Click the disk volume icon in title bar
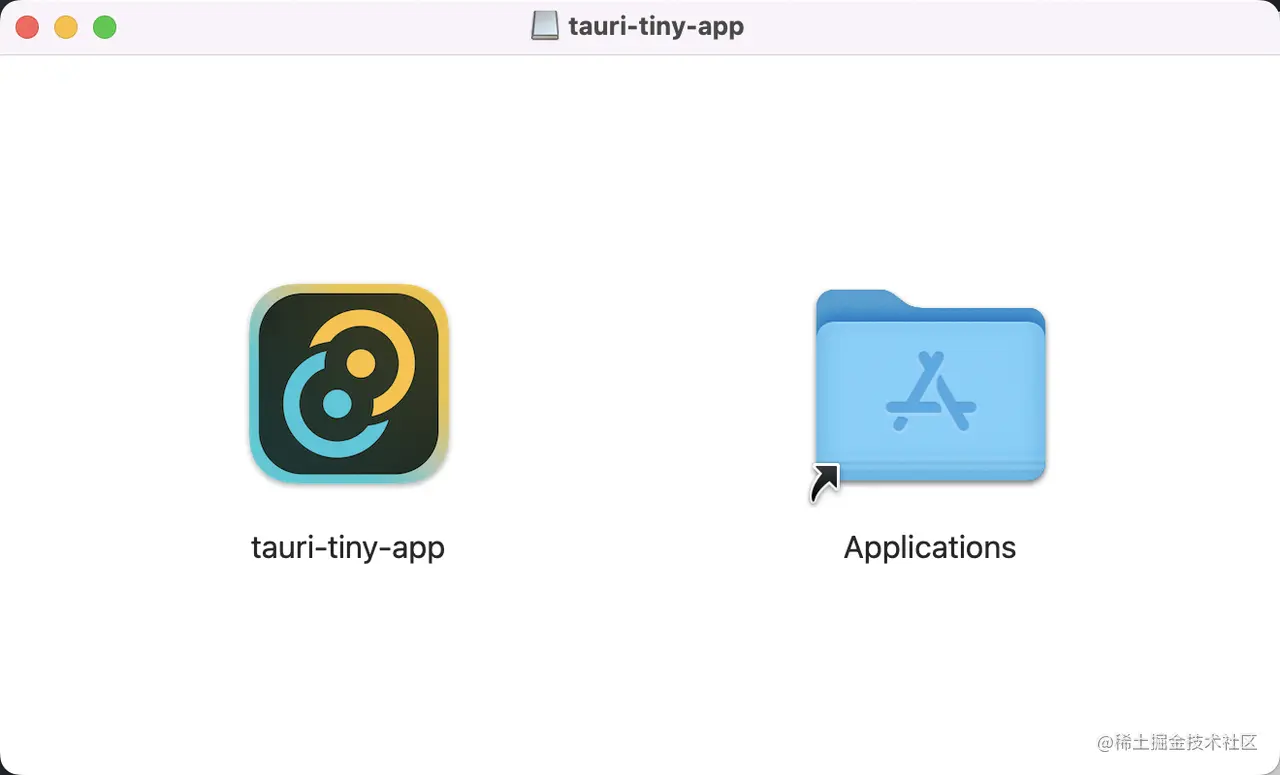Image resolution: width=1280 pixels, height=775 pixels. pyautogui.click(x=545, y=26)
